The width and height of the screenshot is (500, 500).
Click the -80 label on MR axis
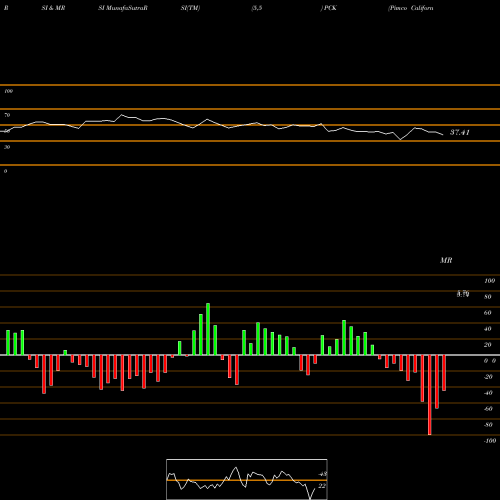coord(488,425)
